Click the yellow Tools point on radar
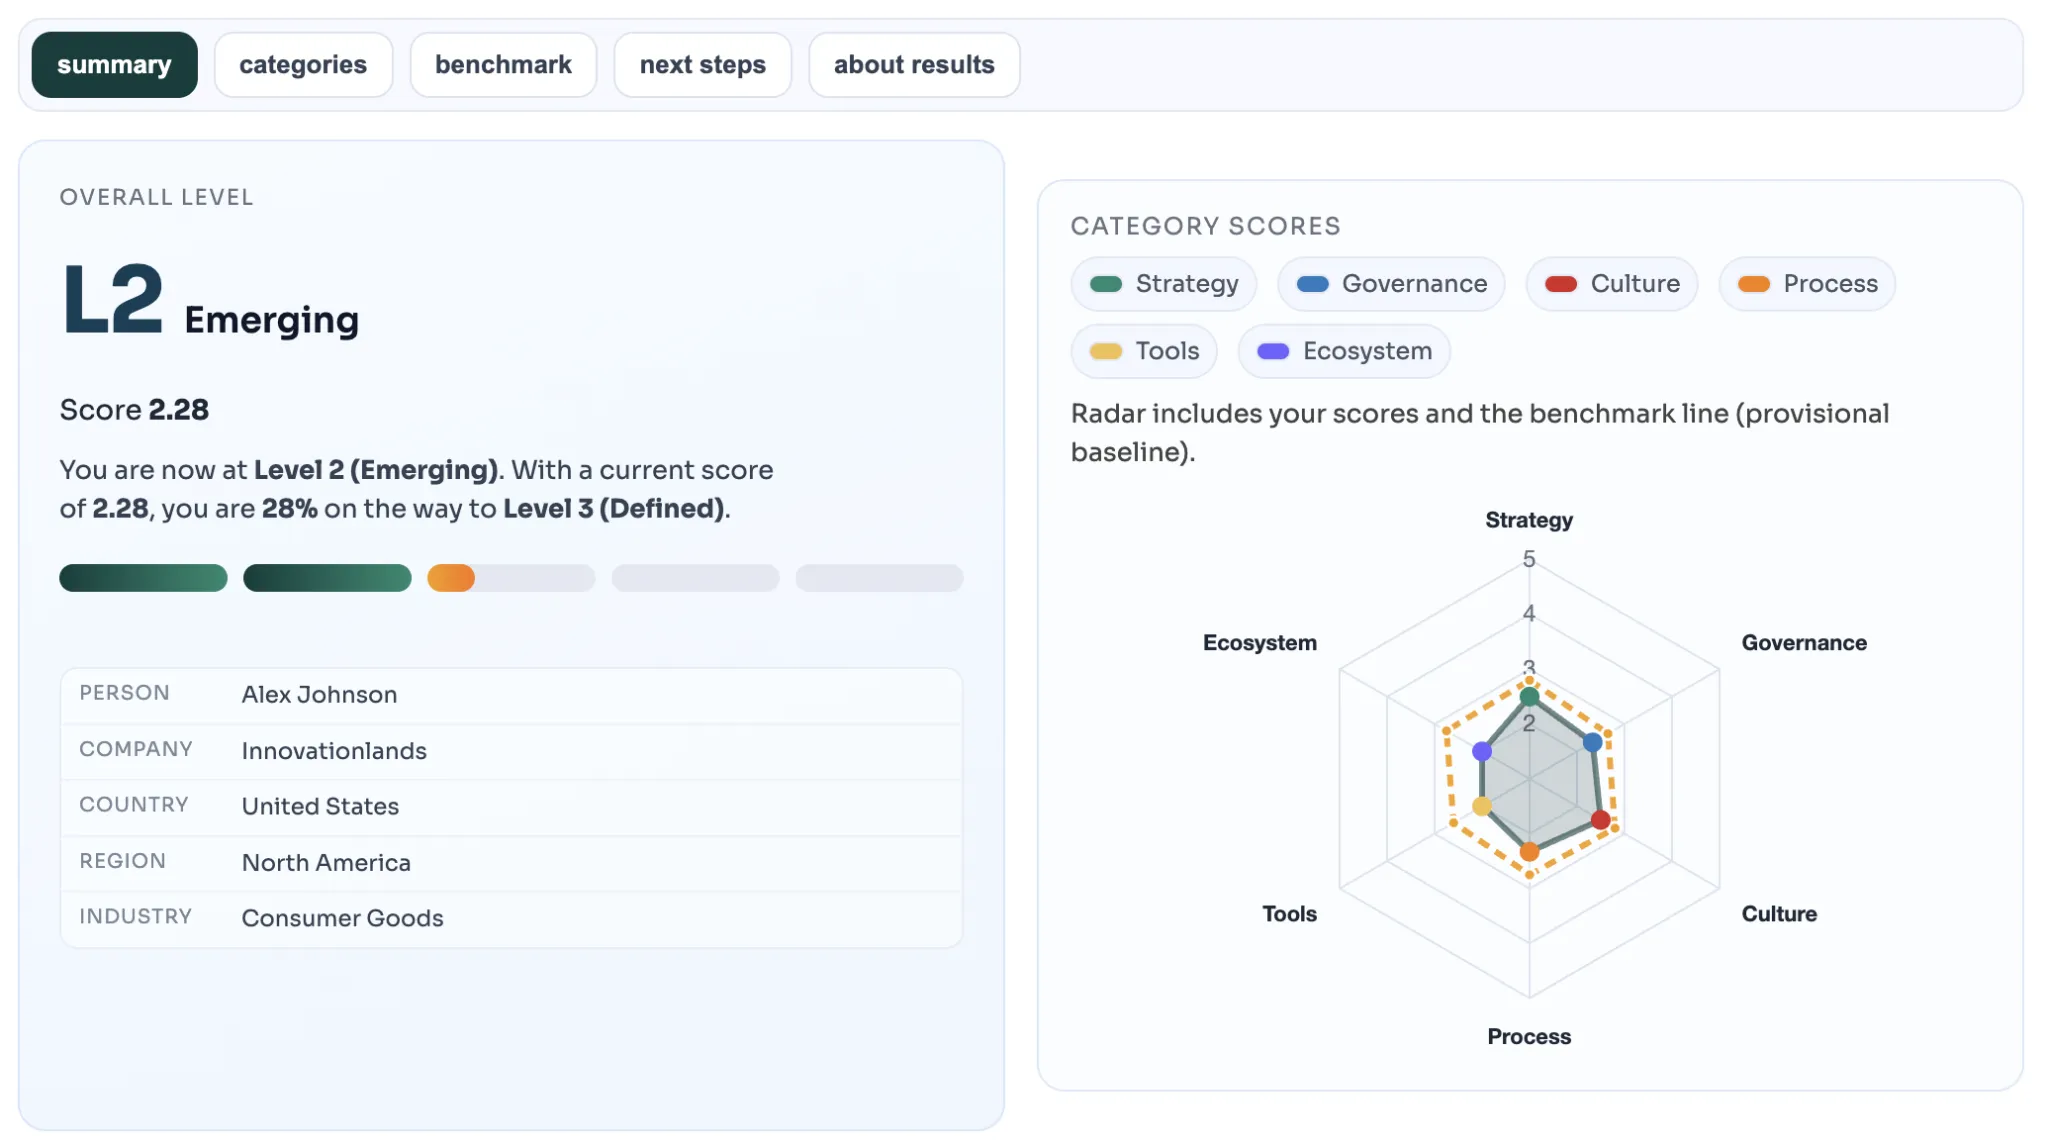The width and height of the screenshot is (2048, 1148). tap(1482, 806)
